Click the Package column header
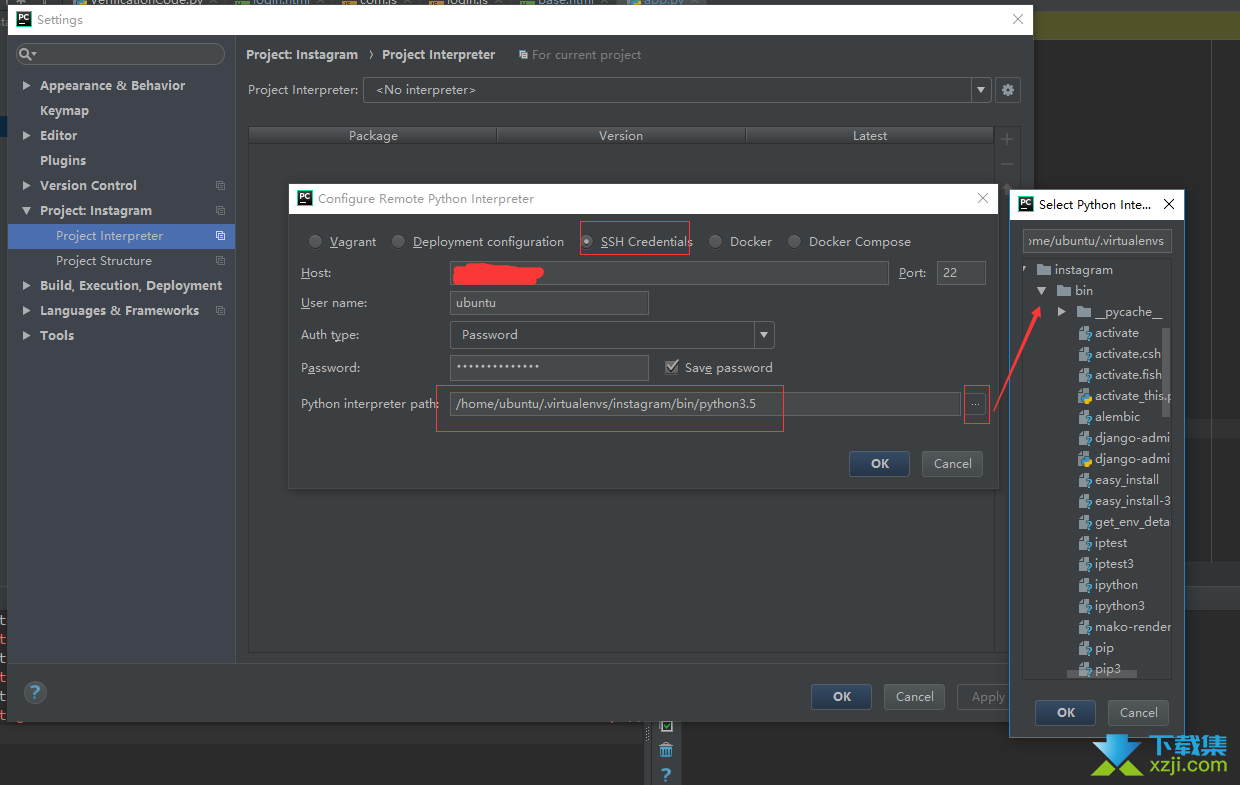This screenshot has height=785, width=1240. coord(373,135)
